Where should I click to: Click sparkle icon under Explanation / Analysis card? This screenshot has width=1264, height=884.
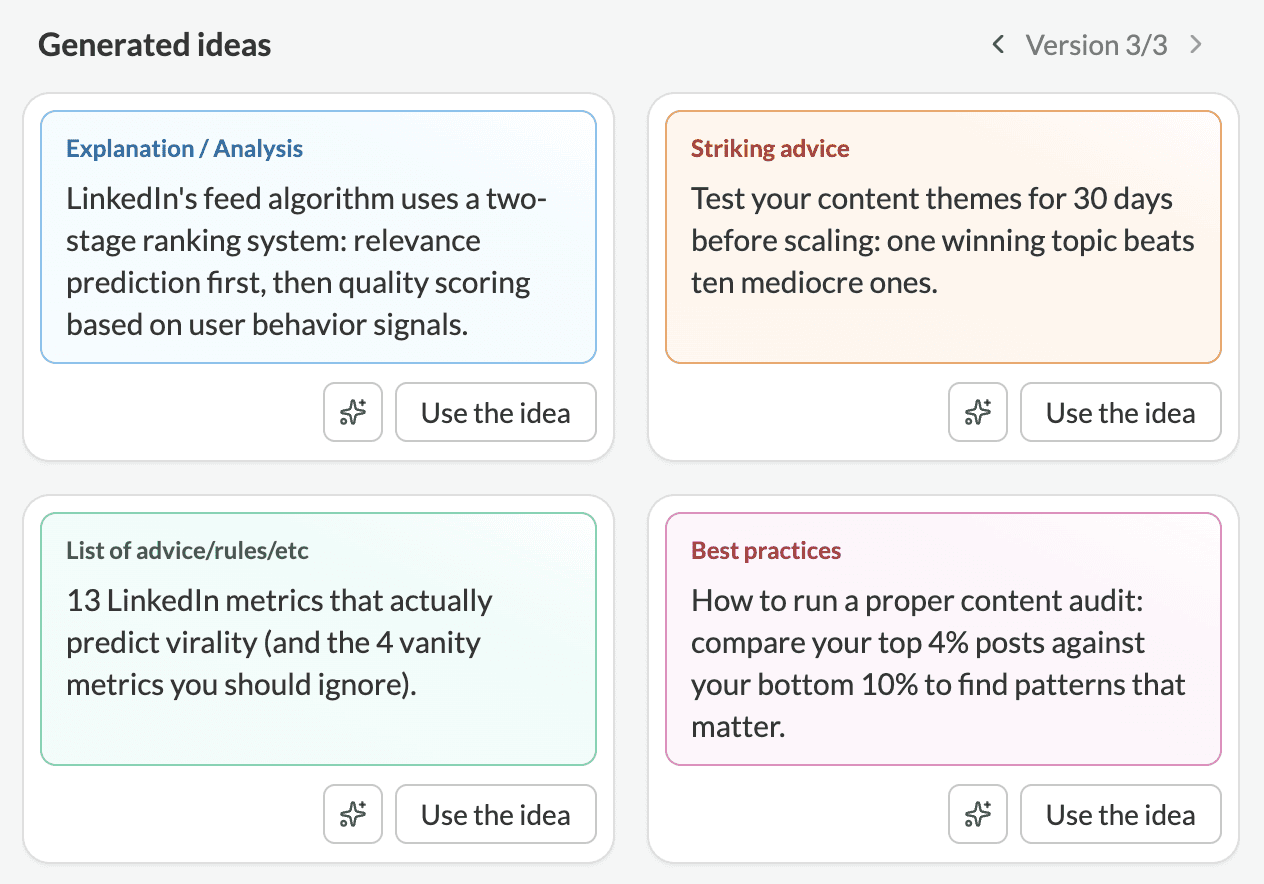pyautogui.click(x=353, y=412)
